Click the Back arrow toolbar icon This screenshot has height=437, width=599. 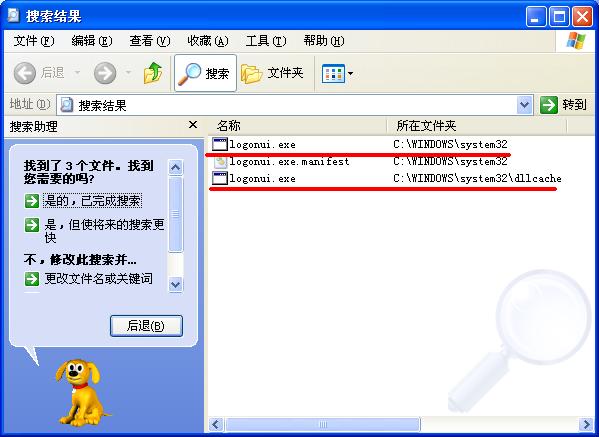click(x=25, y=73)
